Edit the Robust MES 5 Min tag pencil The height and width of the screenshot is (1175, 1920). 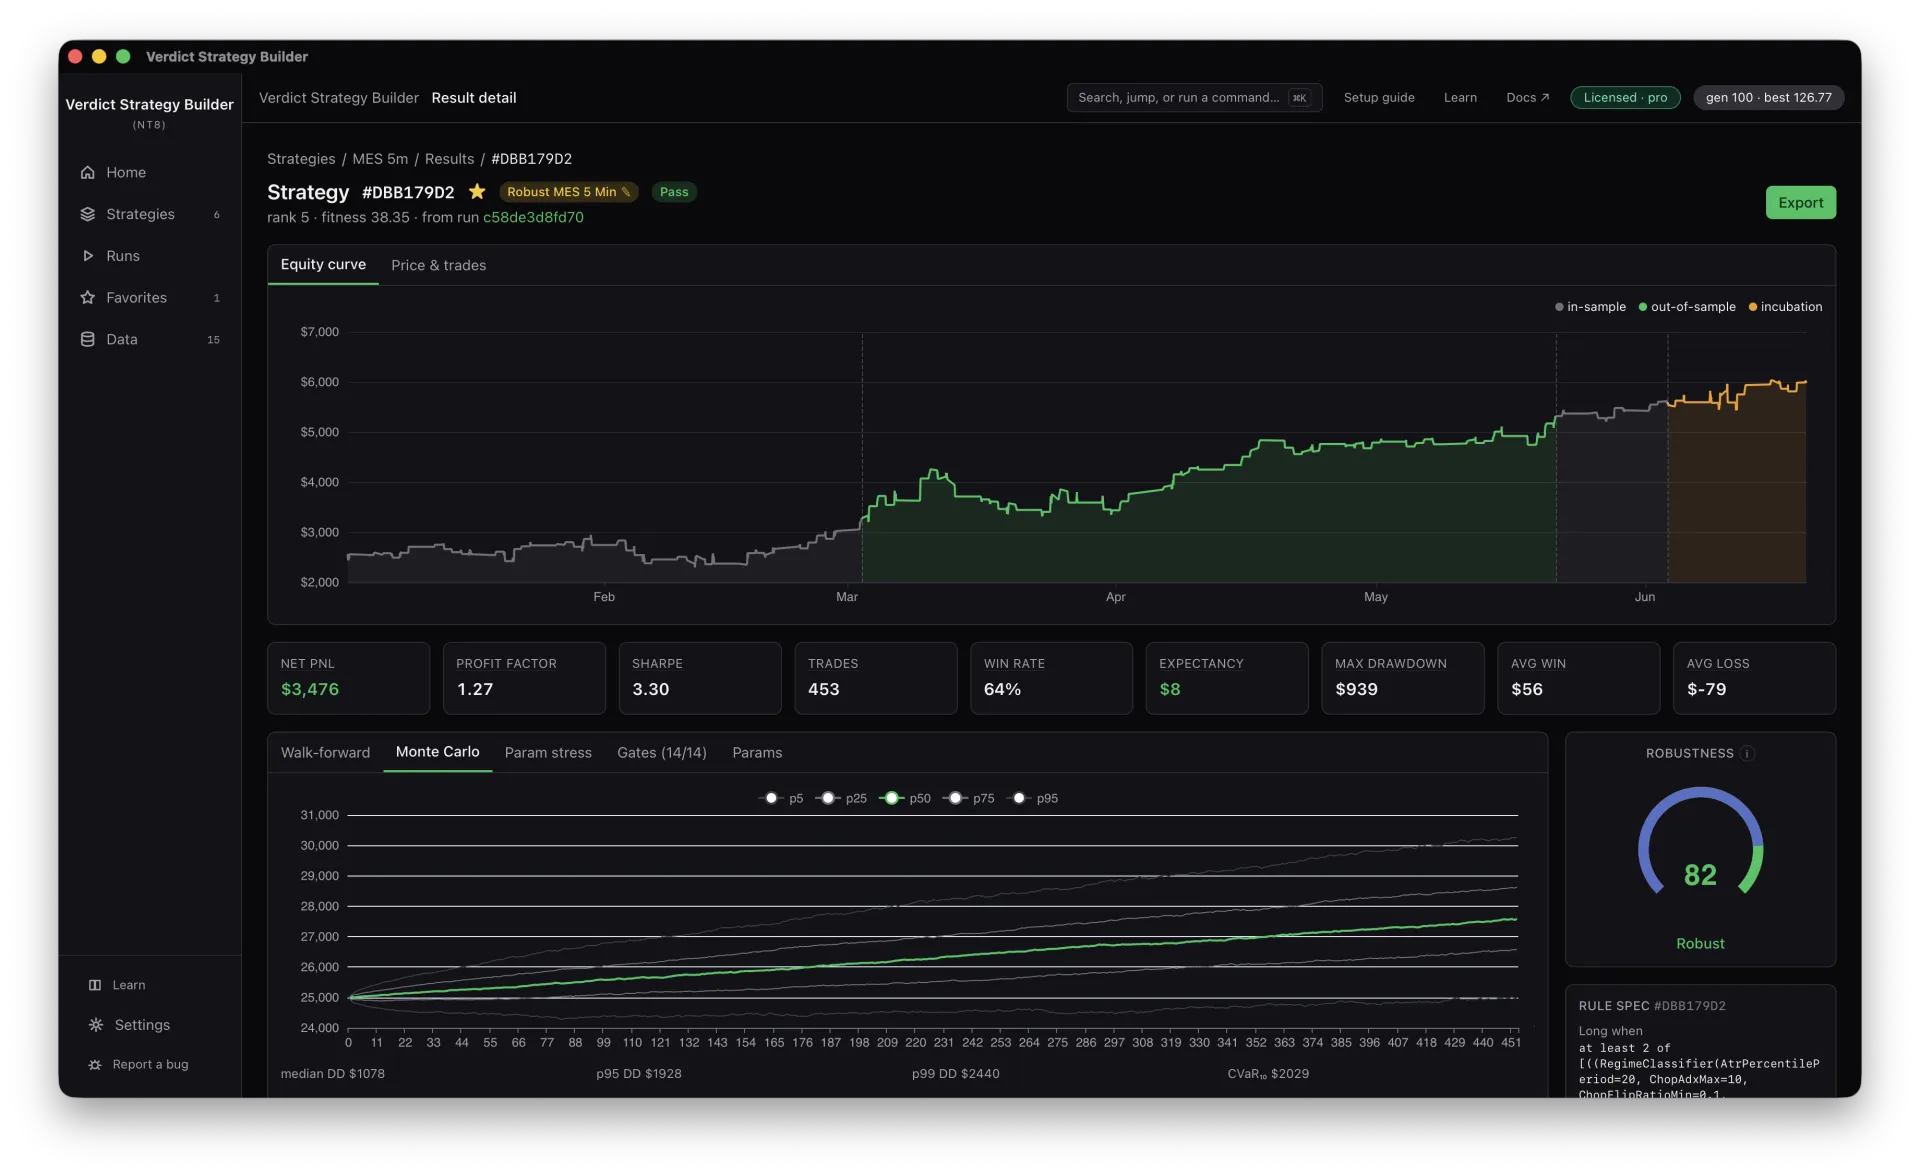coord(626,192)
